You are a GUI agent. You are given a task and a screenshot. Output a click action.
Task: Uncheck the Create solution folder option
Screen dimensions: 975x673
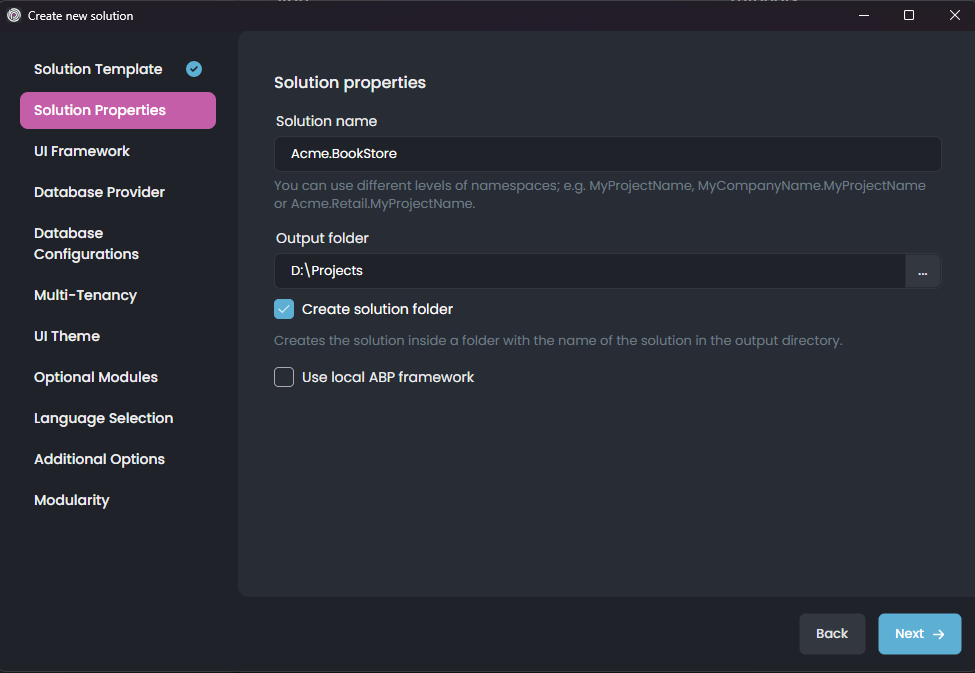tap(283, 309)
